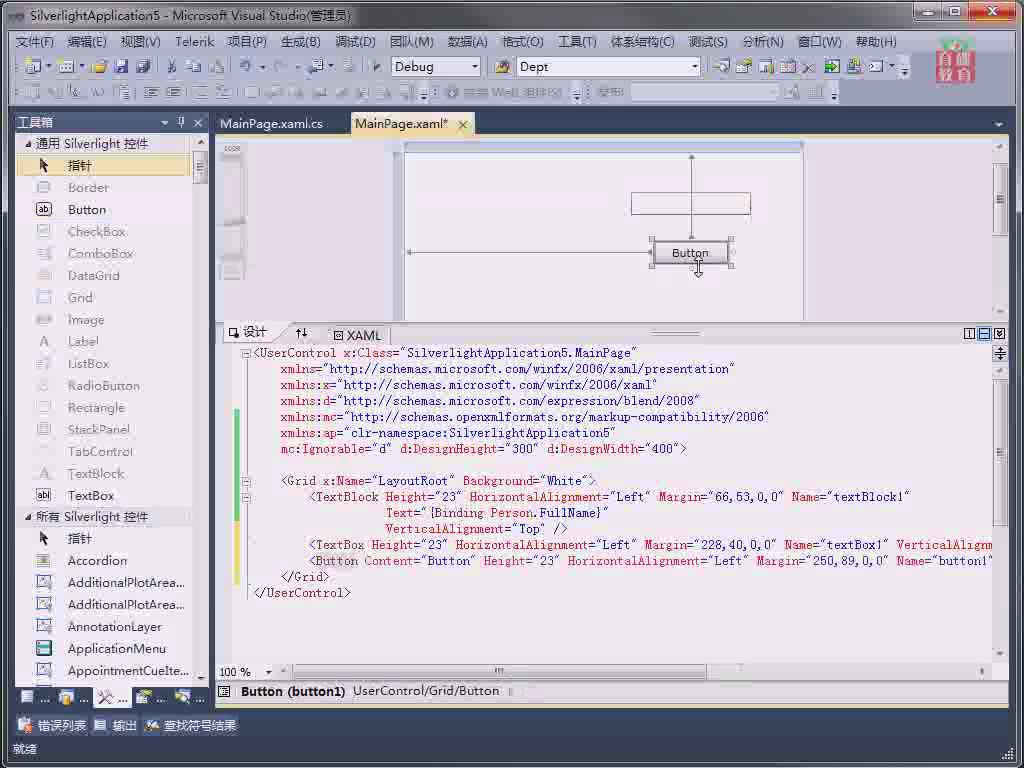The image size is (1024, 768).
Task: Open the 调试(D) menu
Action: (355, 42)
